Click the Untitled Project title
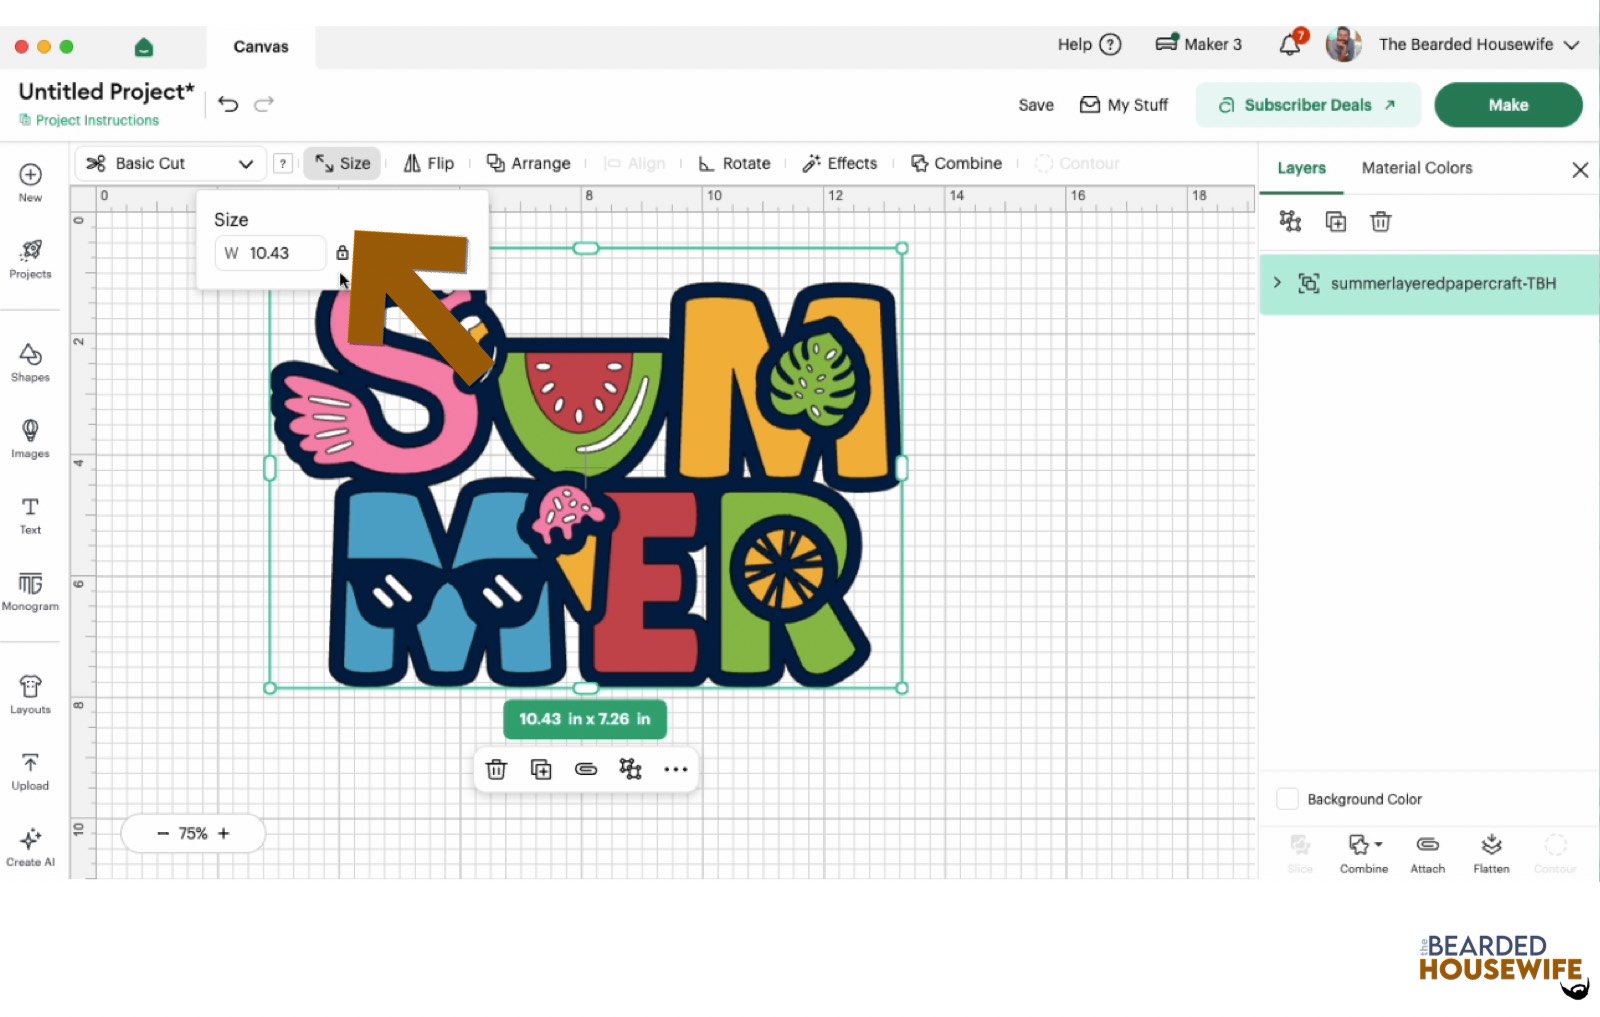Viewport: 1600px width, 1017px height. 106,91
